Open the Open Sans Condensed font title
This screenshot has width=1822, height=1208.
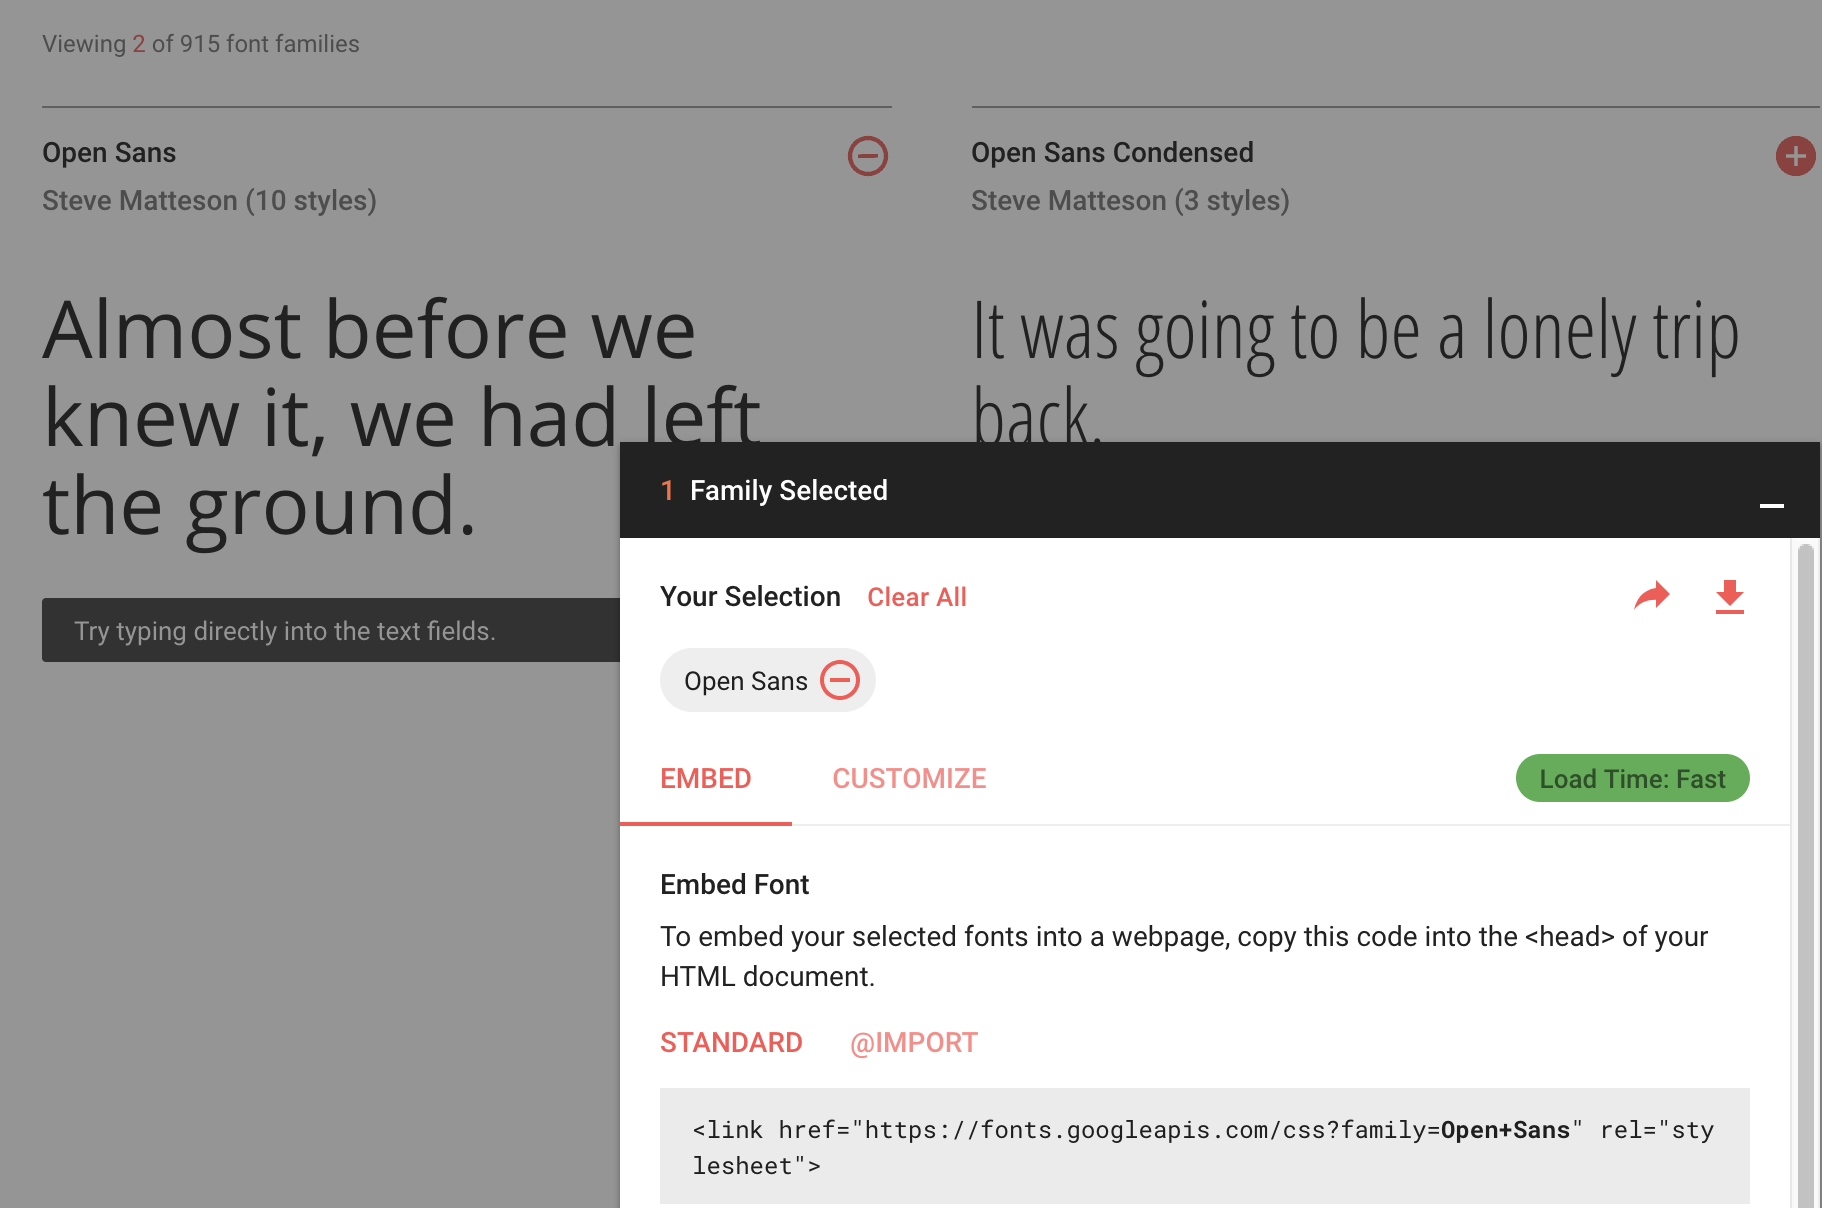click(1112, 153)
